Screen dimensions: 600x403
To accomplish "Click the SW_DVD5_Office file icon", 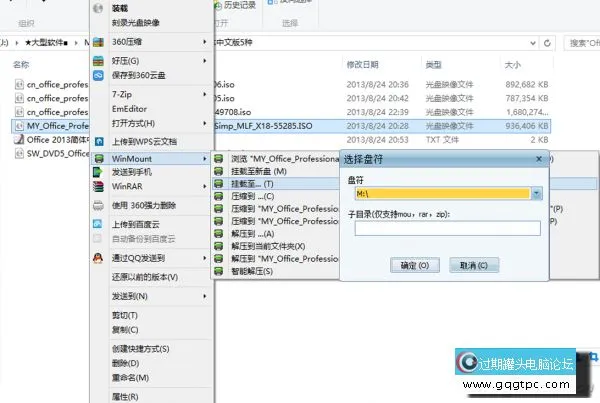I will 19,153.
